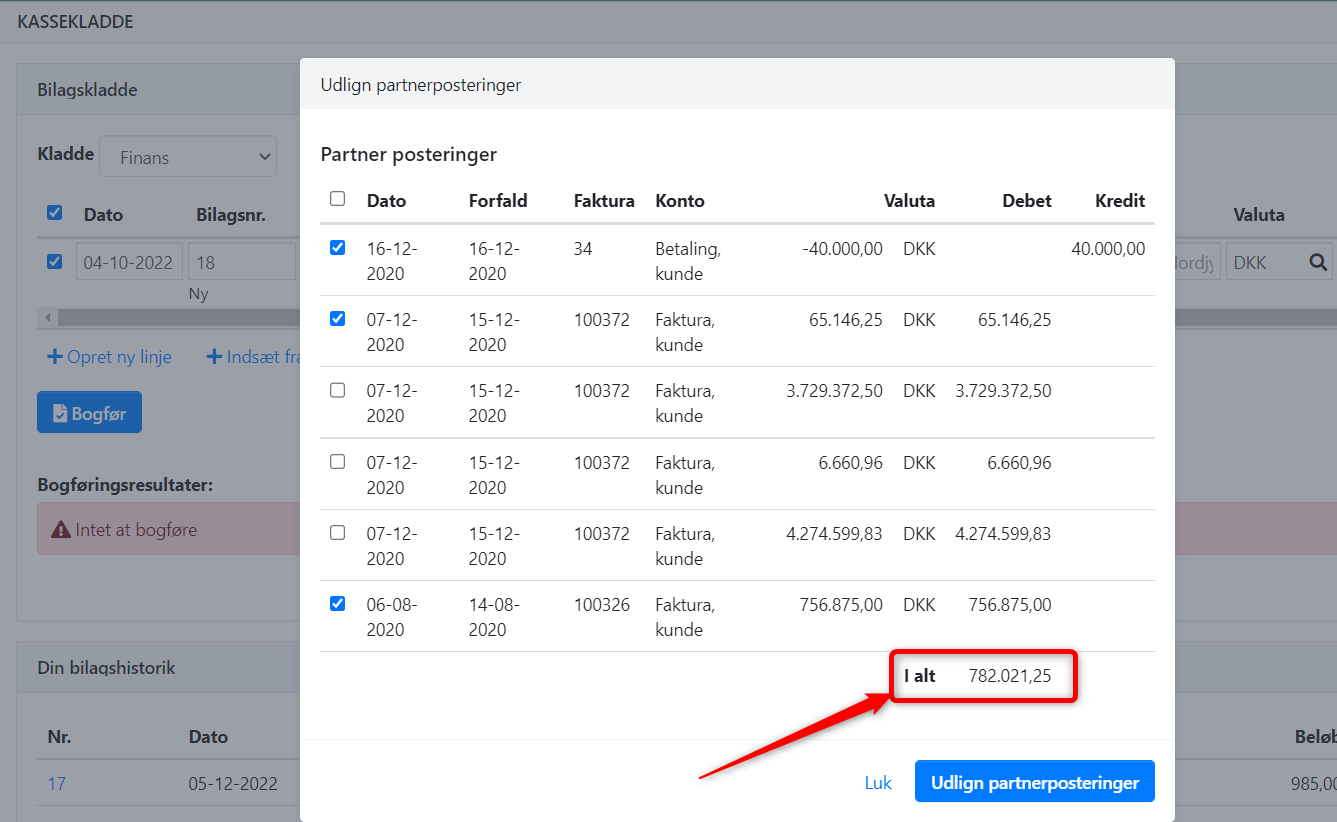The height and width of the screenshot is (822, 1337).
Task: Click the Bogfør button
Action: point(89,413)
